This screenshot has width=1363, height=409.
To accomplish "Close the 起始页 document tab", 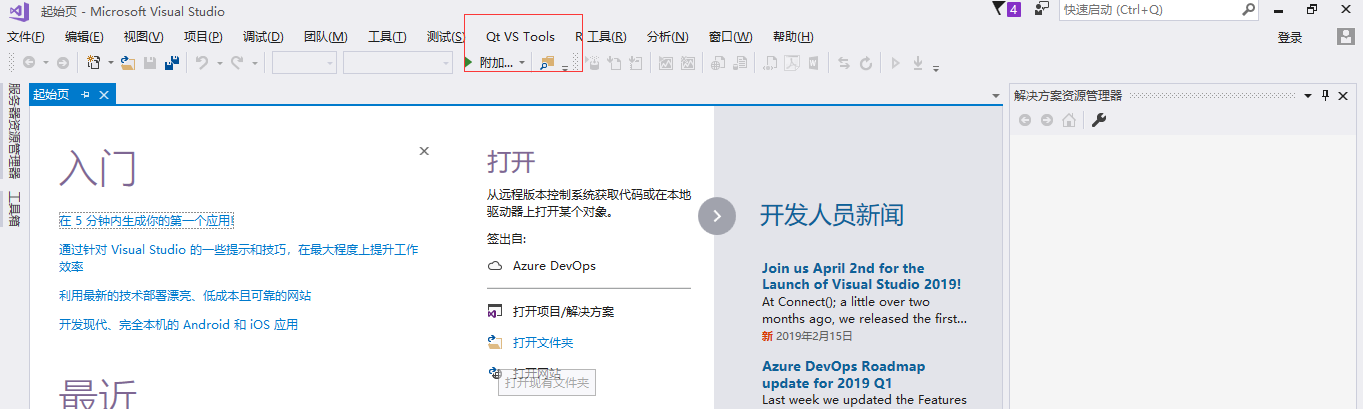I will (104, 94).
